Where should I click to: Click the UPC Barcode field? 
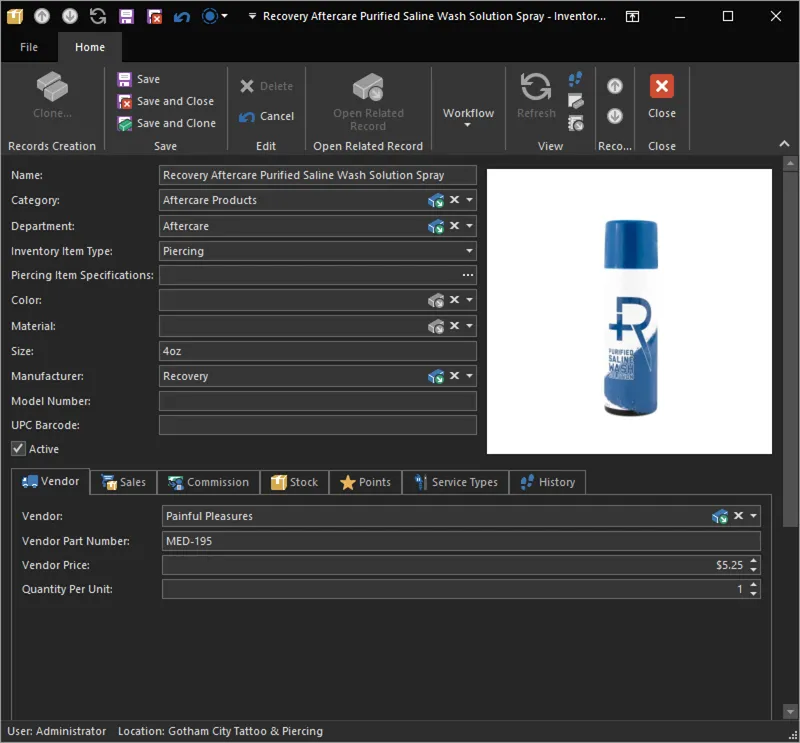317,425
